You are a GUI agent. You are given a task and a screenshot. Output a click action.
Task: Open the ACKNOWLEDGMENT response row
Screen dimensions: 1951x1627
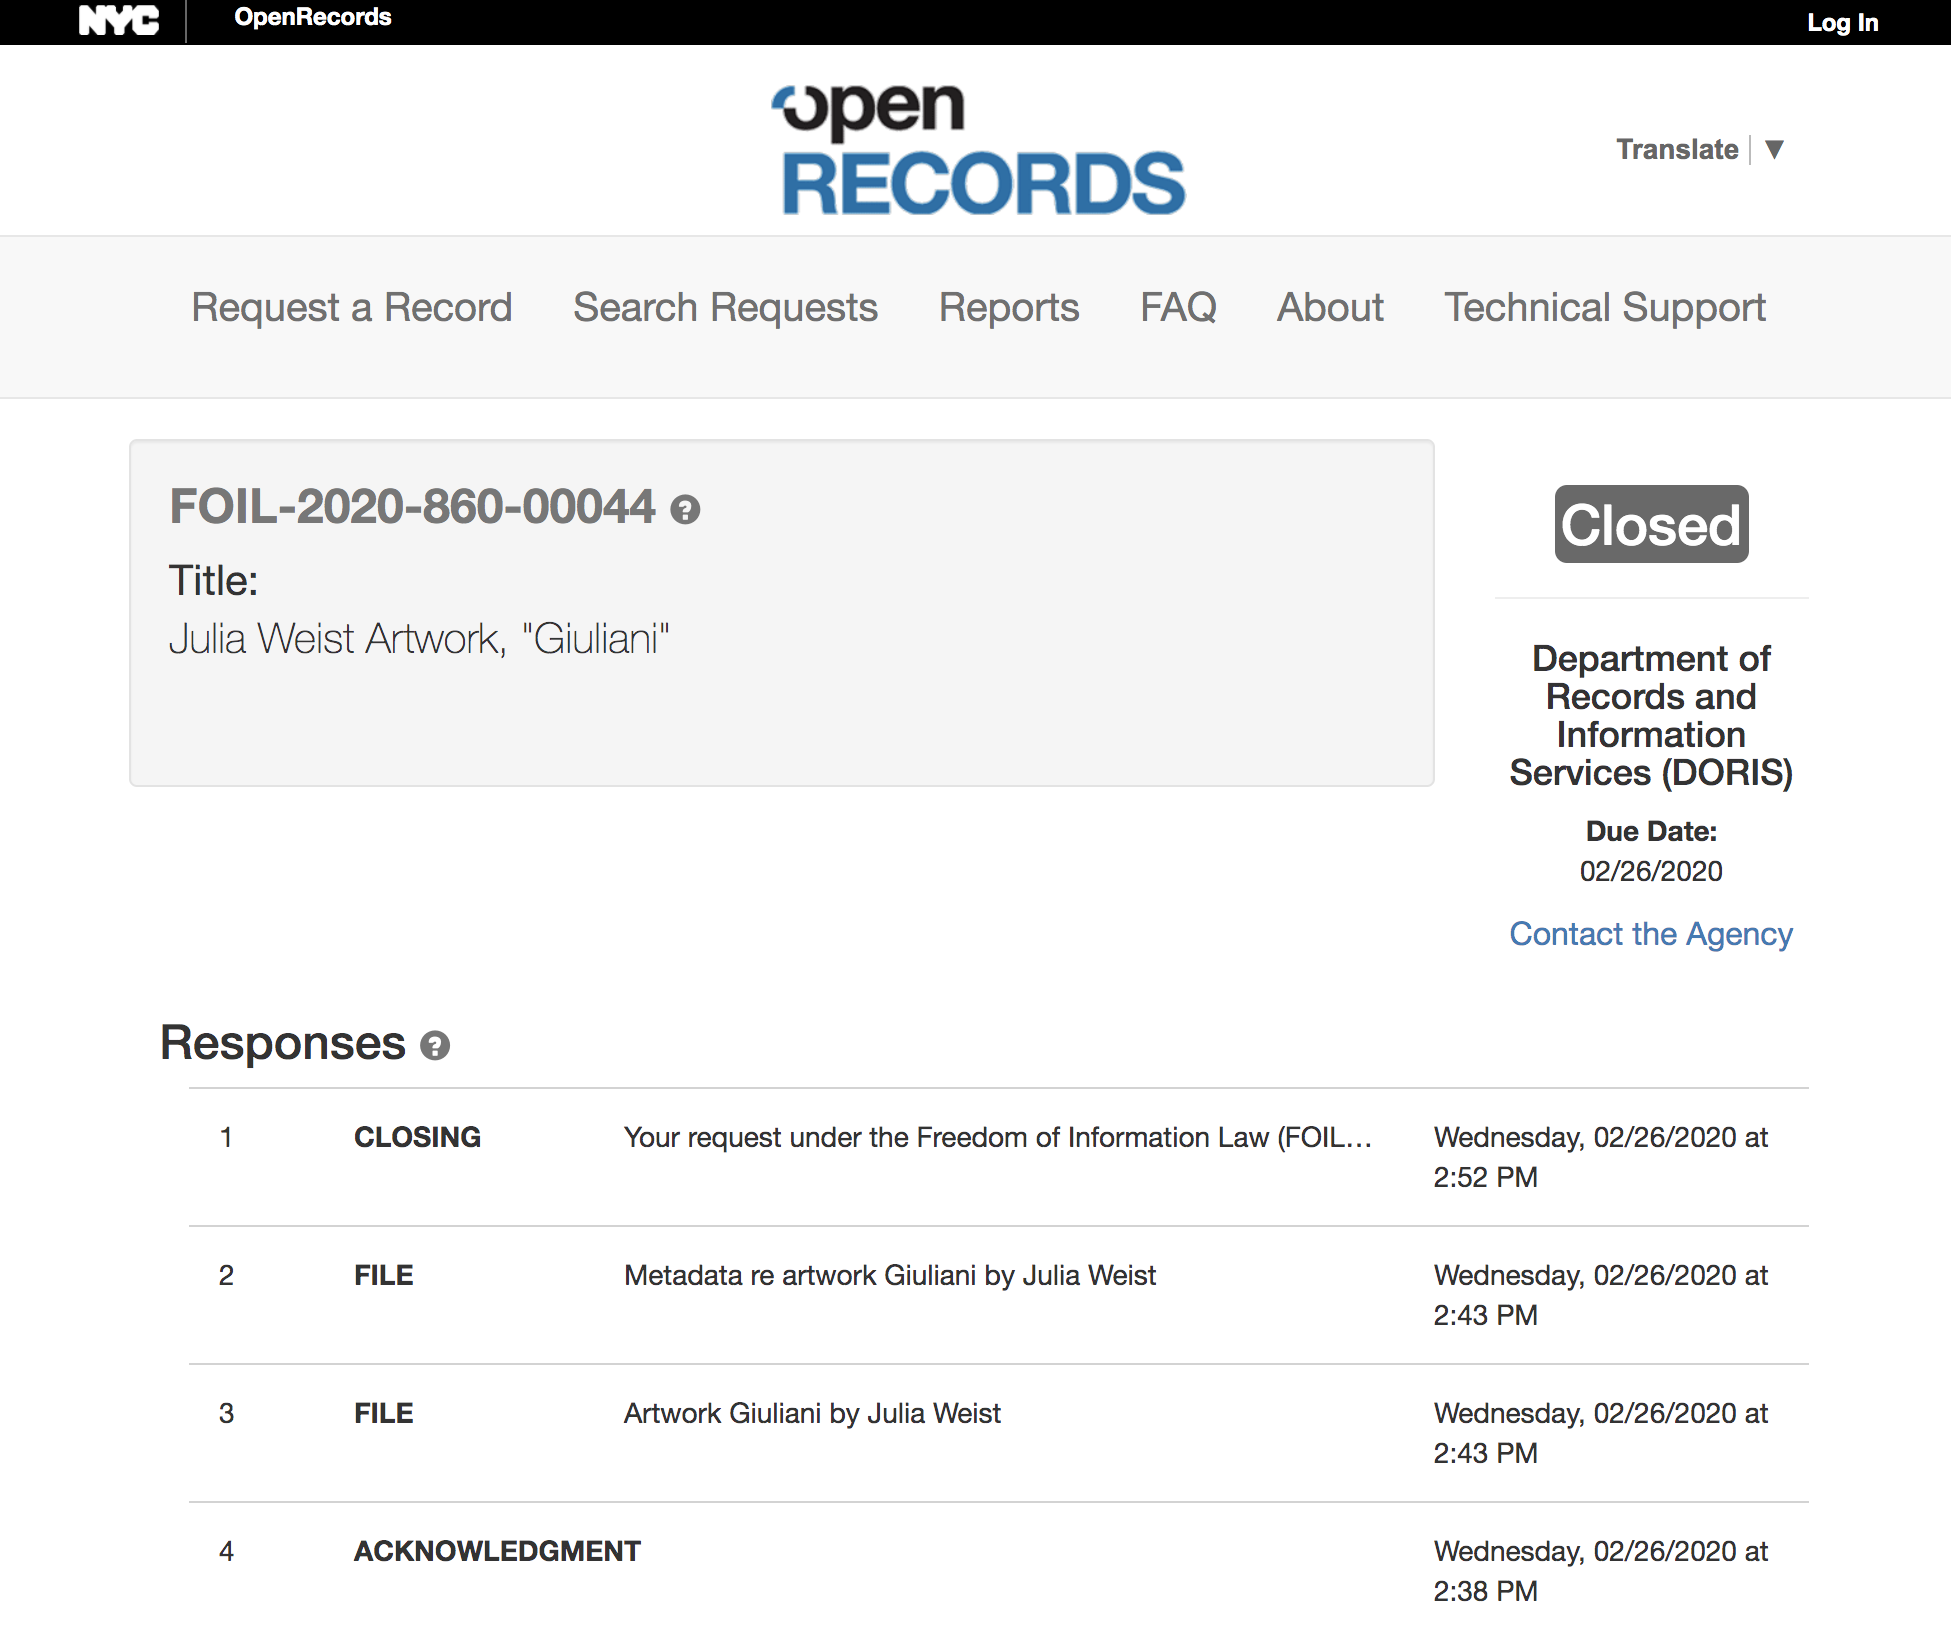pos(497,1552)
